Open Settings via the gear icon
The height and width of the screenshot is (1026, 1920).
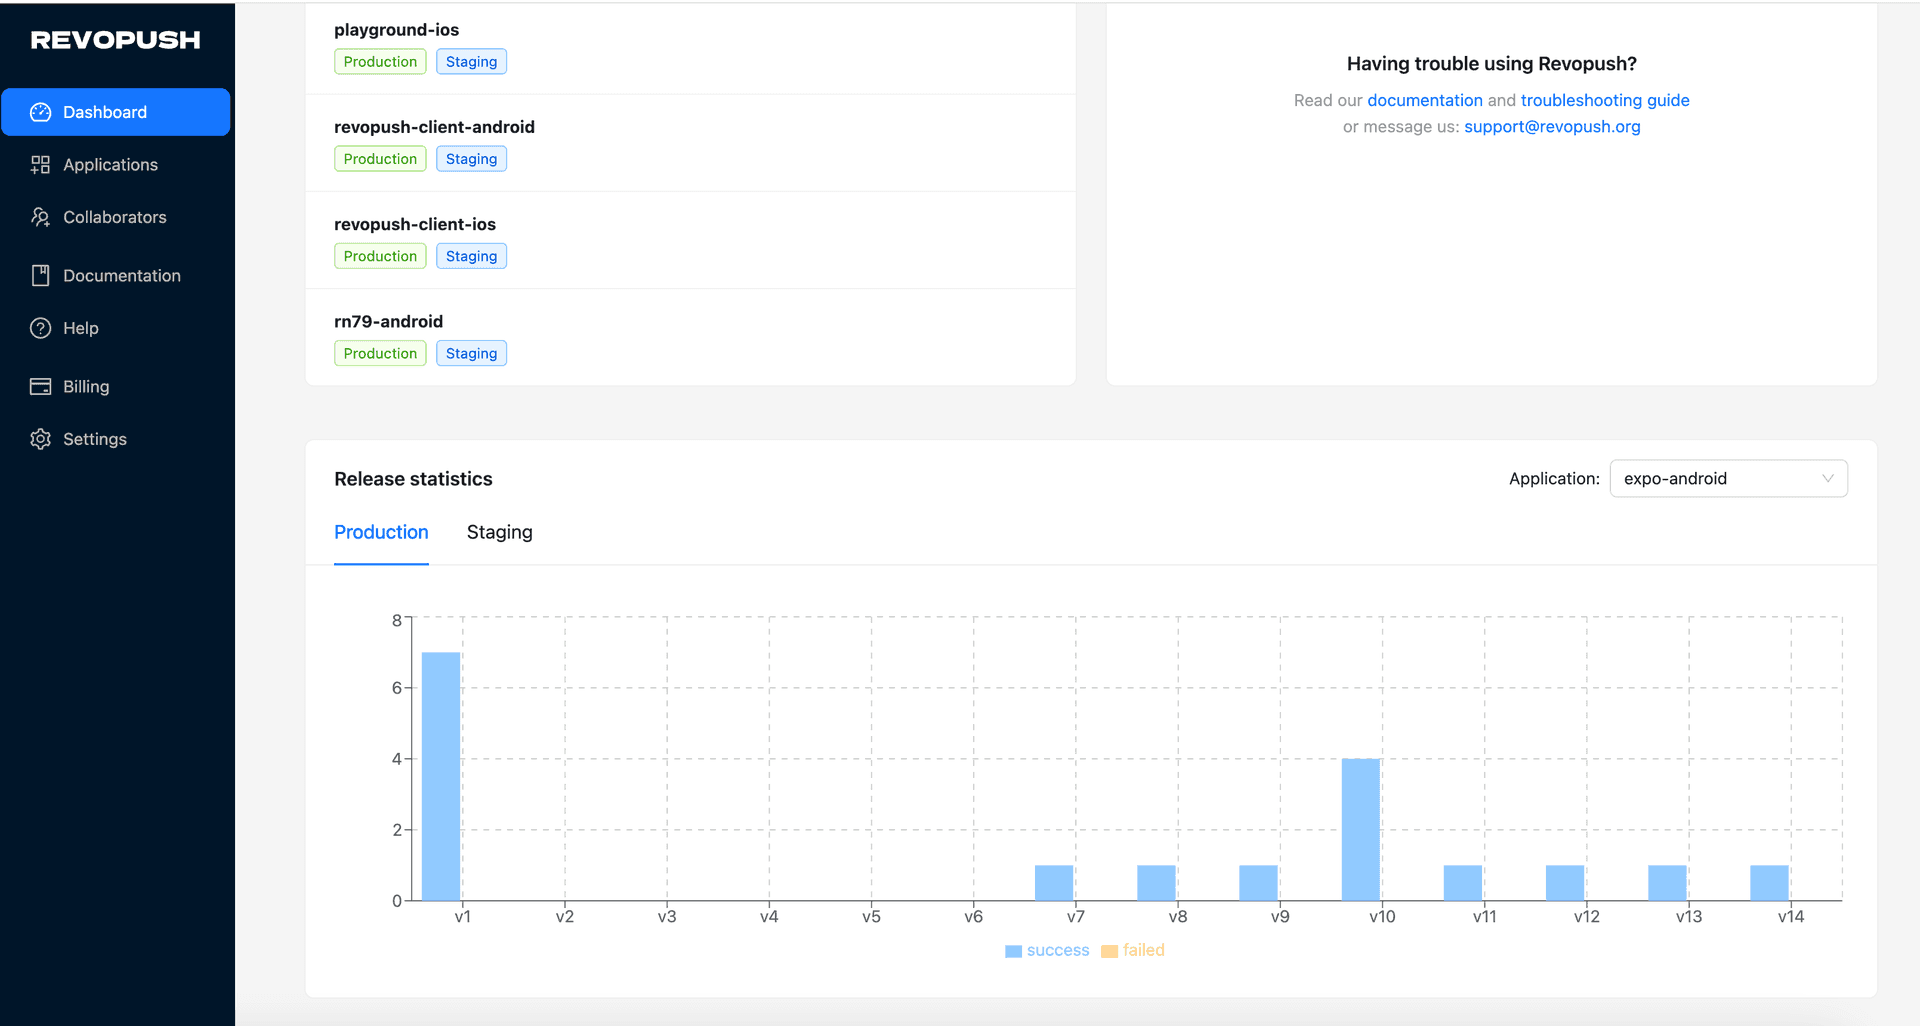pyautogui.click(x=40, y=439)
